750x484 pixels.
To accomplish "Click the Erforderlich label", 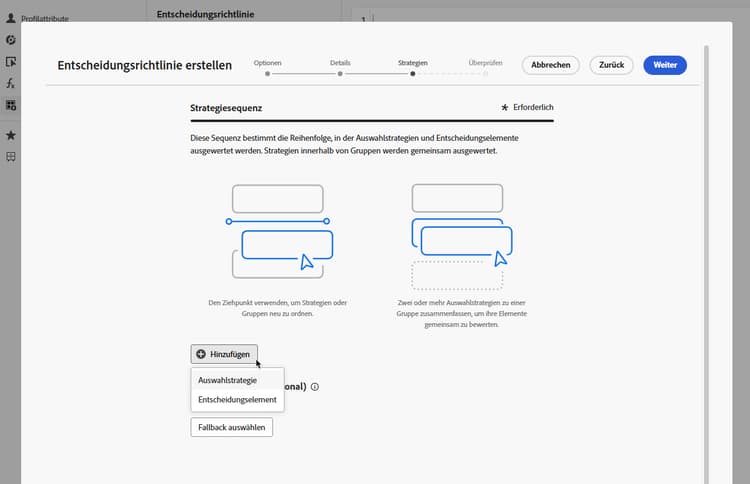I will click(533, 107).
